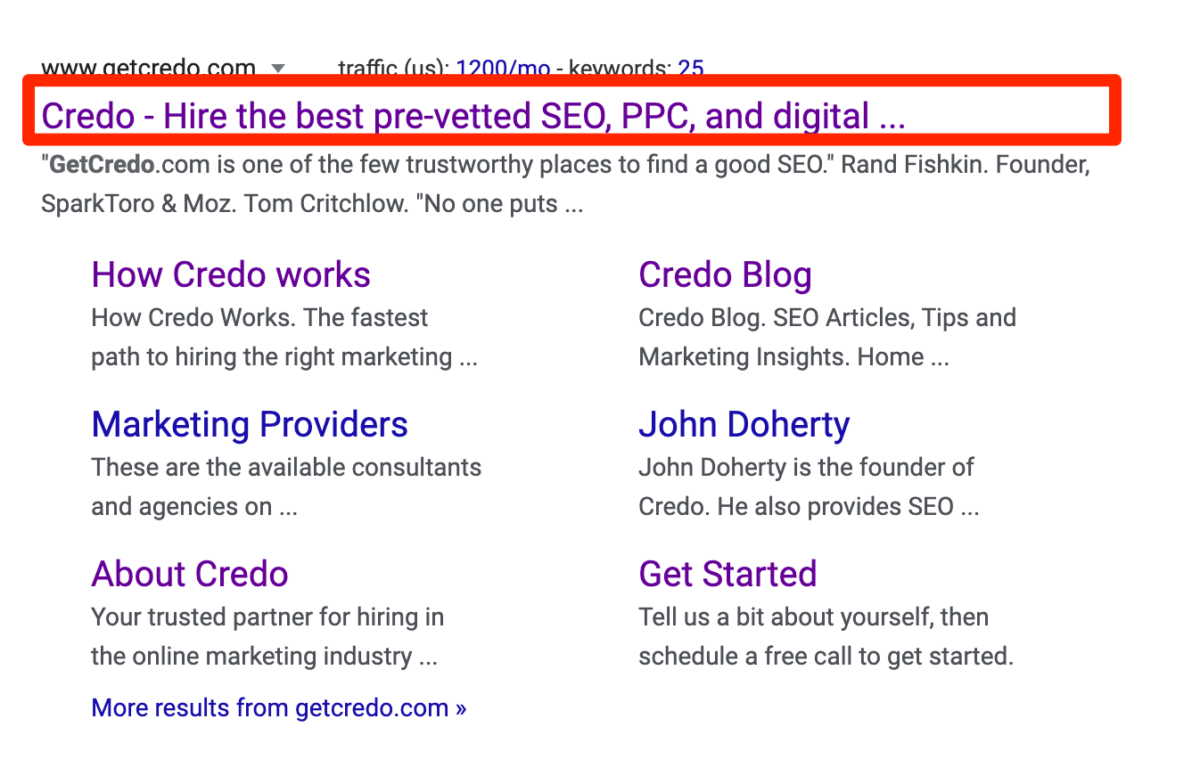Click 'Credo. He also provides SEO ...' text
Viewport: 1200px width, 768px height.
pyautogui.click(x=809, y=507)
